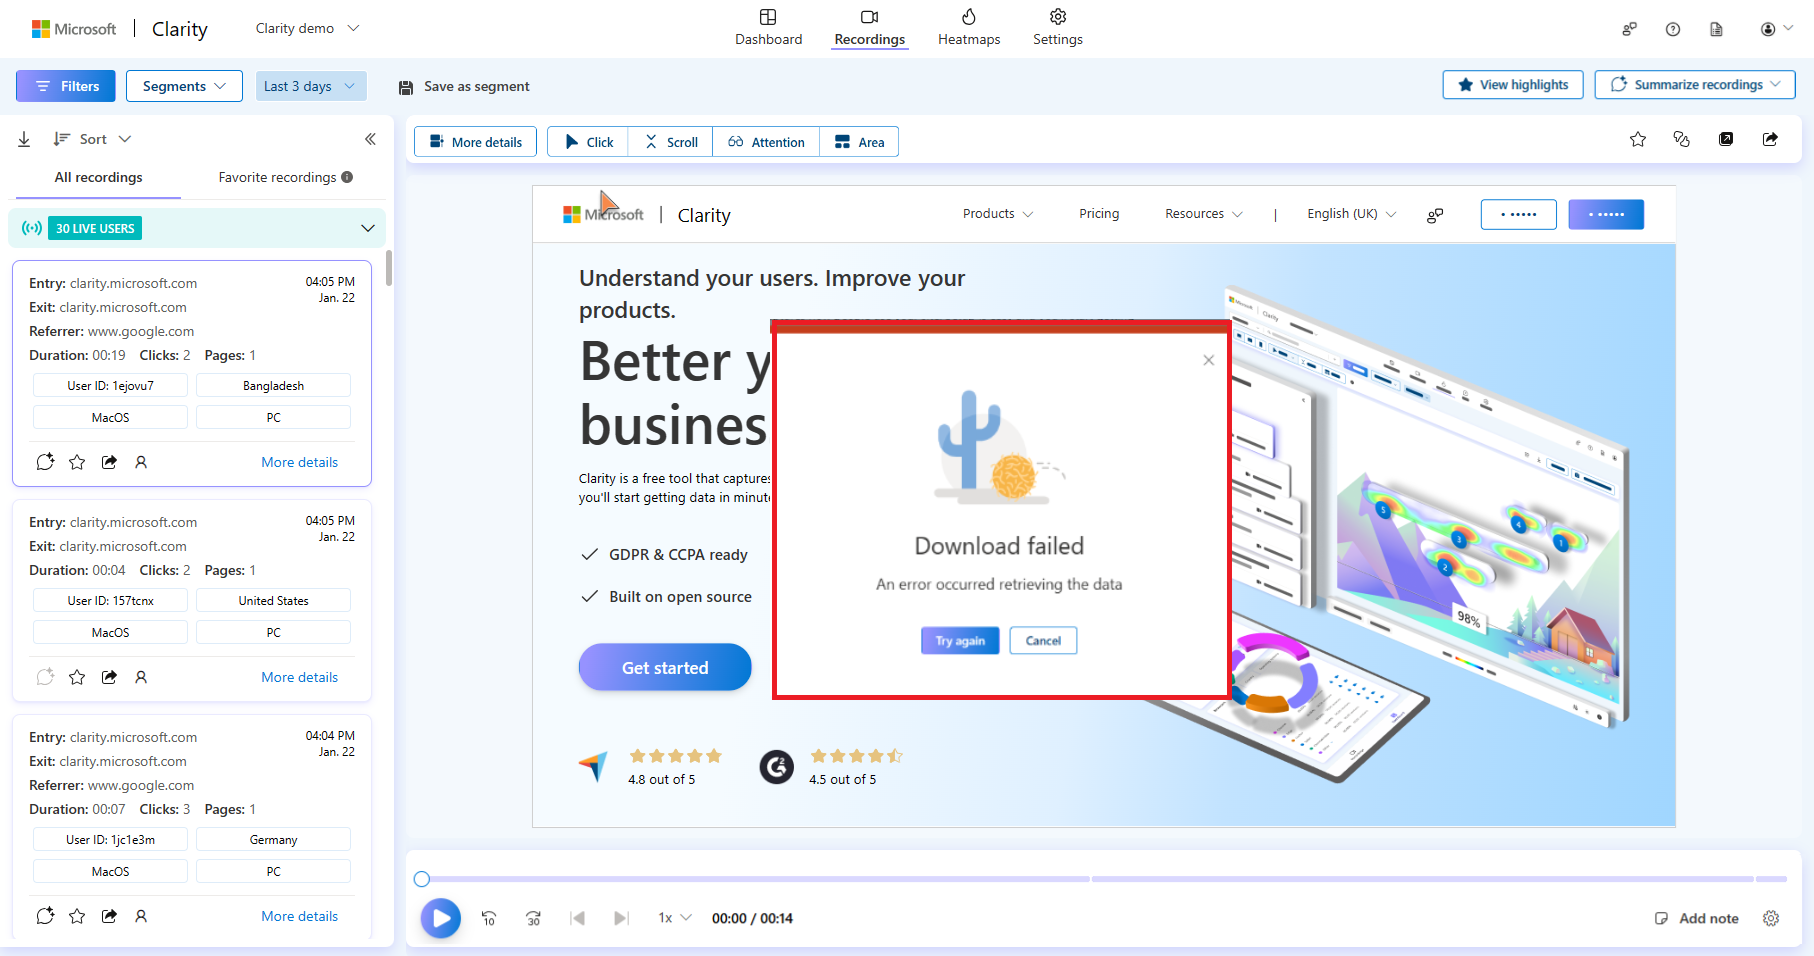Go to the previous recording

[578, 918]
